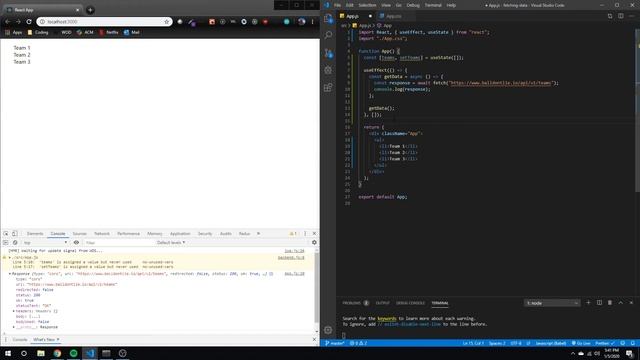Viewport: 640px width, 360px height.
Task: Open Chrome from the Windows taskbar
Action: click(x=57, y=353)
